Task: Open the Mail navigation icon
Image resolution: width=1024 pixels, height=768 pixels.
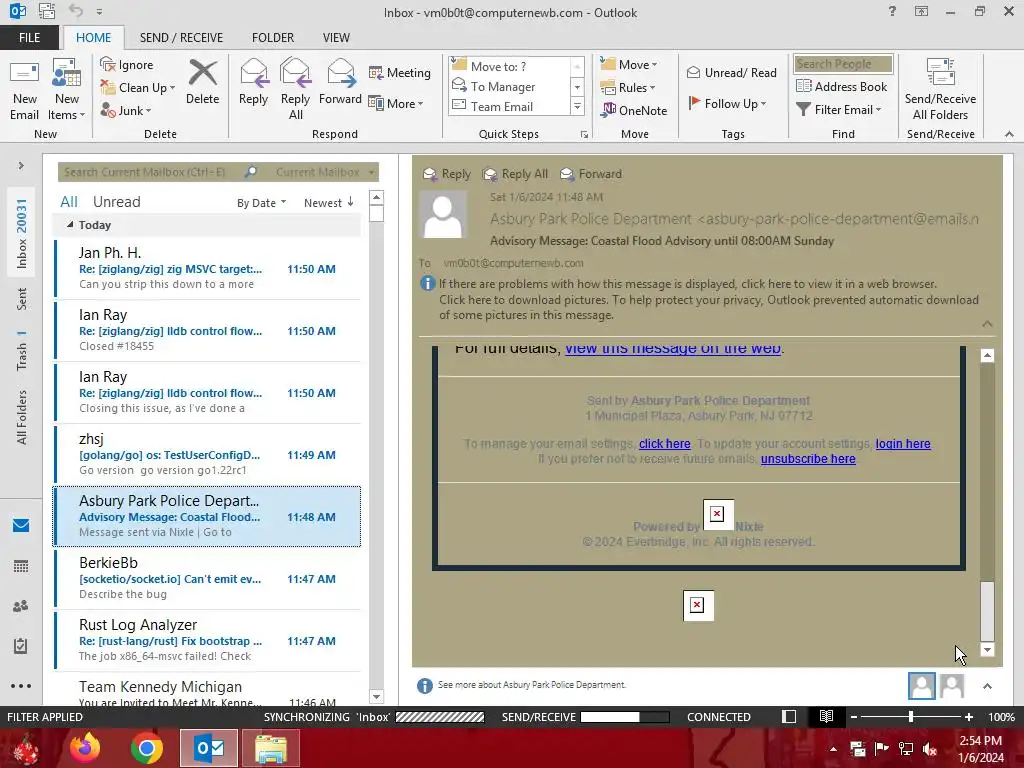Action: 21,526
